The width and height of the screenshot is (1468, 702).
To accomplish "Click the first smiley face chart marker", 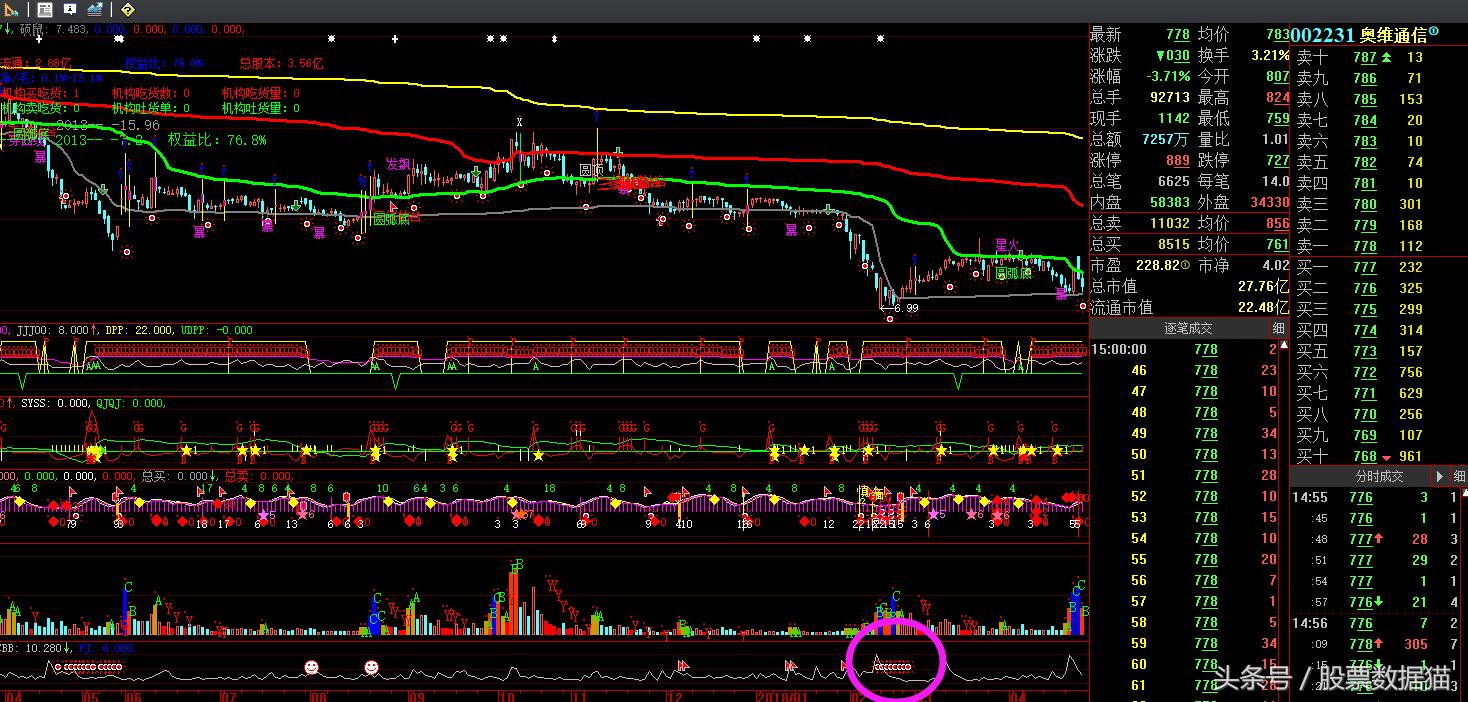I will (x=312, y=666).
